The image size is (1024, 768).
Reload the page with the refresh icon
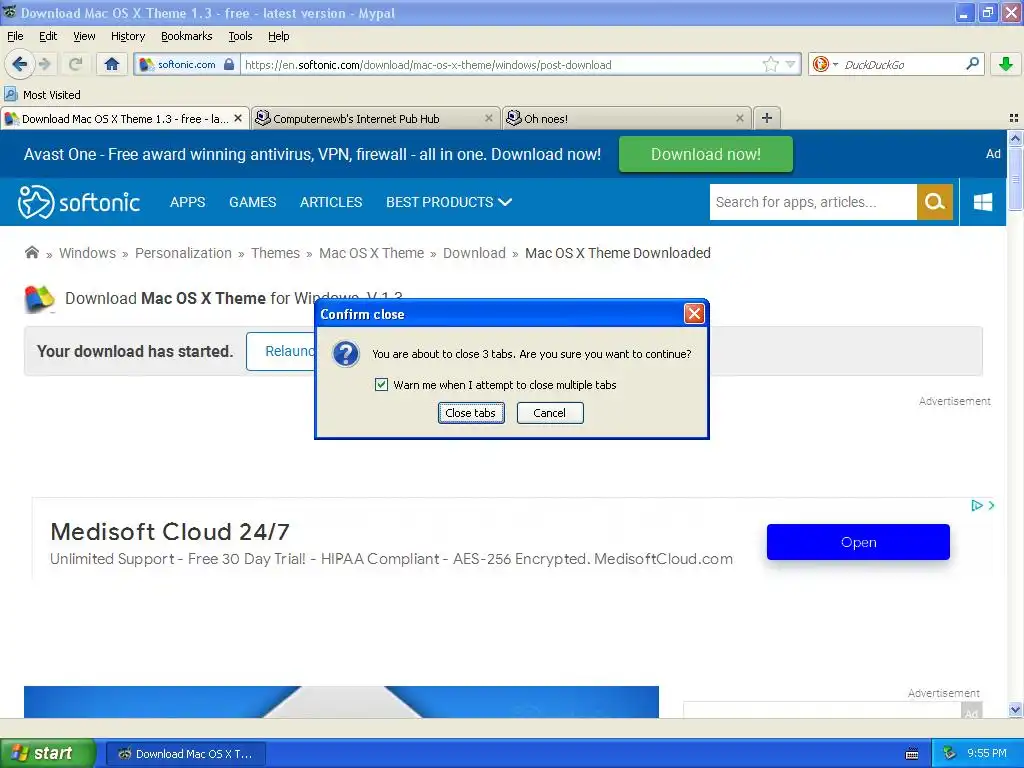(75, 64)
